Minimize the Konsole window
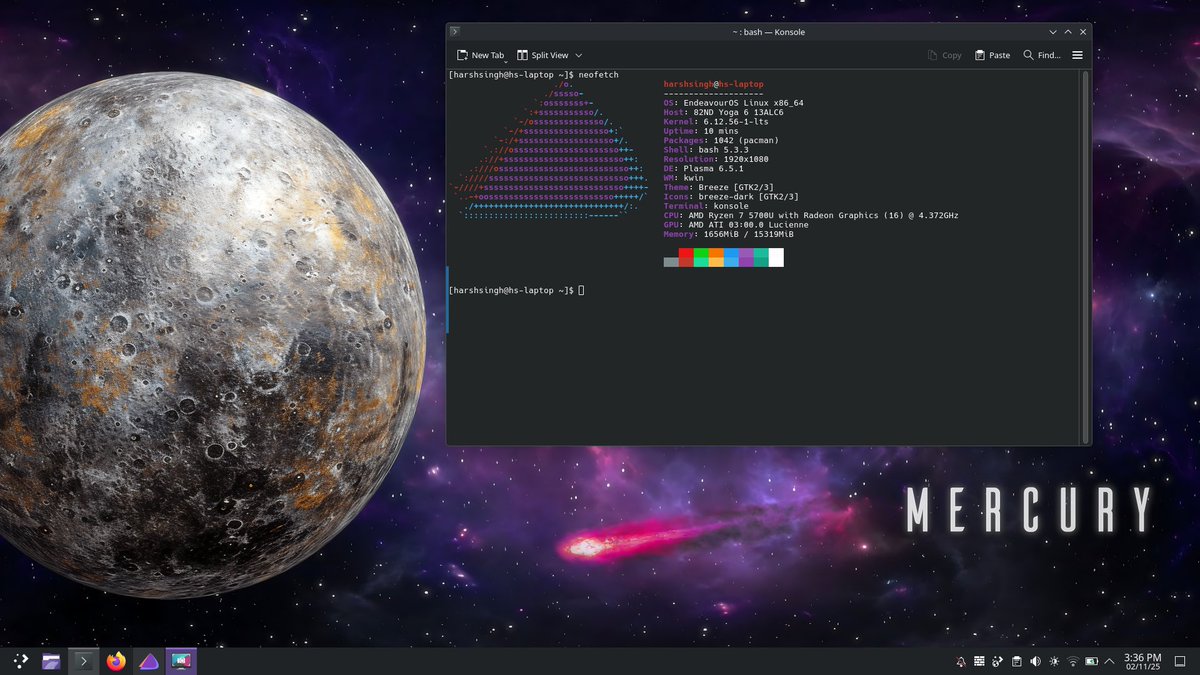This screenshot has width=1200, height=675. (x=1053, y=32)
